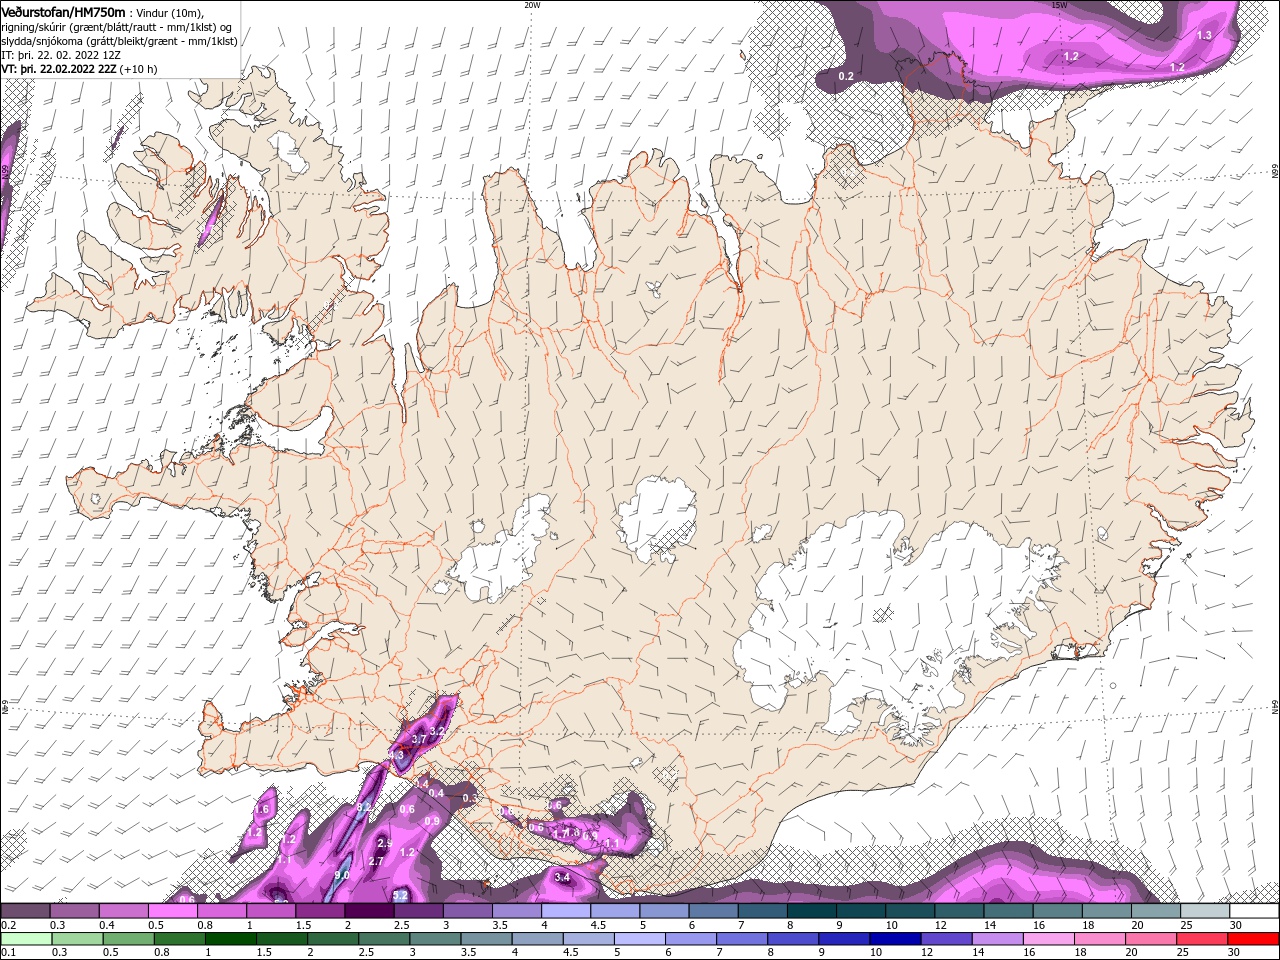Click the line "VT: þri. 22.02.2022 22Z"

[59, 69]
